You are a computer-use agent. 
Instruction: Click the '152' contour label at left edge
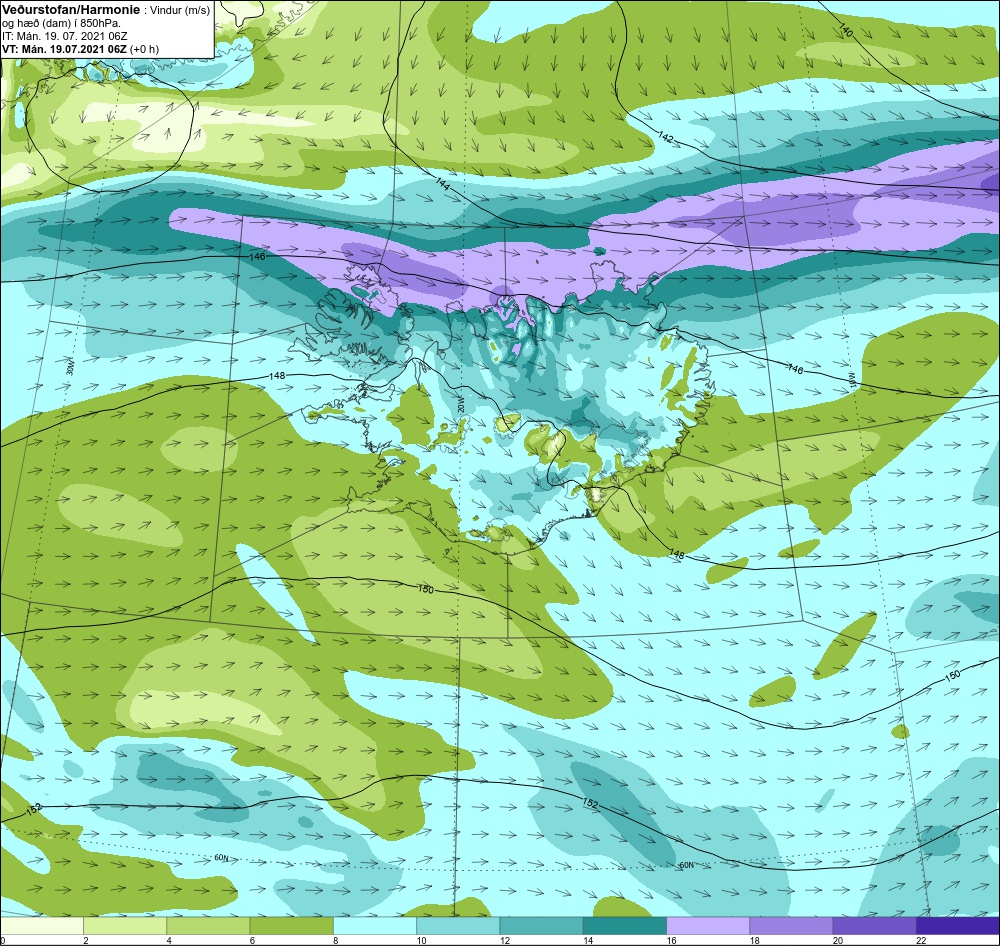pyautogui.click(x=34, y=809)
